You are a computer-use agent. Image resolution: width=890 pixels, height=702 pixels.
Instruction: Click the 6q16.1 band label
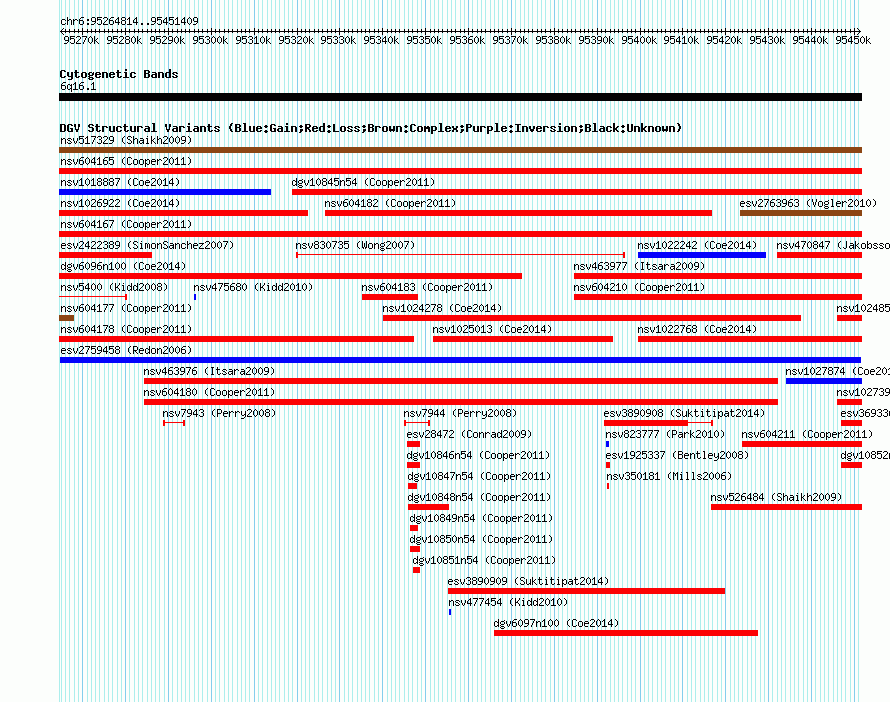78,86
